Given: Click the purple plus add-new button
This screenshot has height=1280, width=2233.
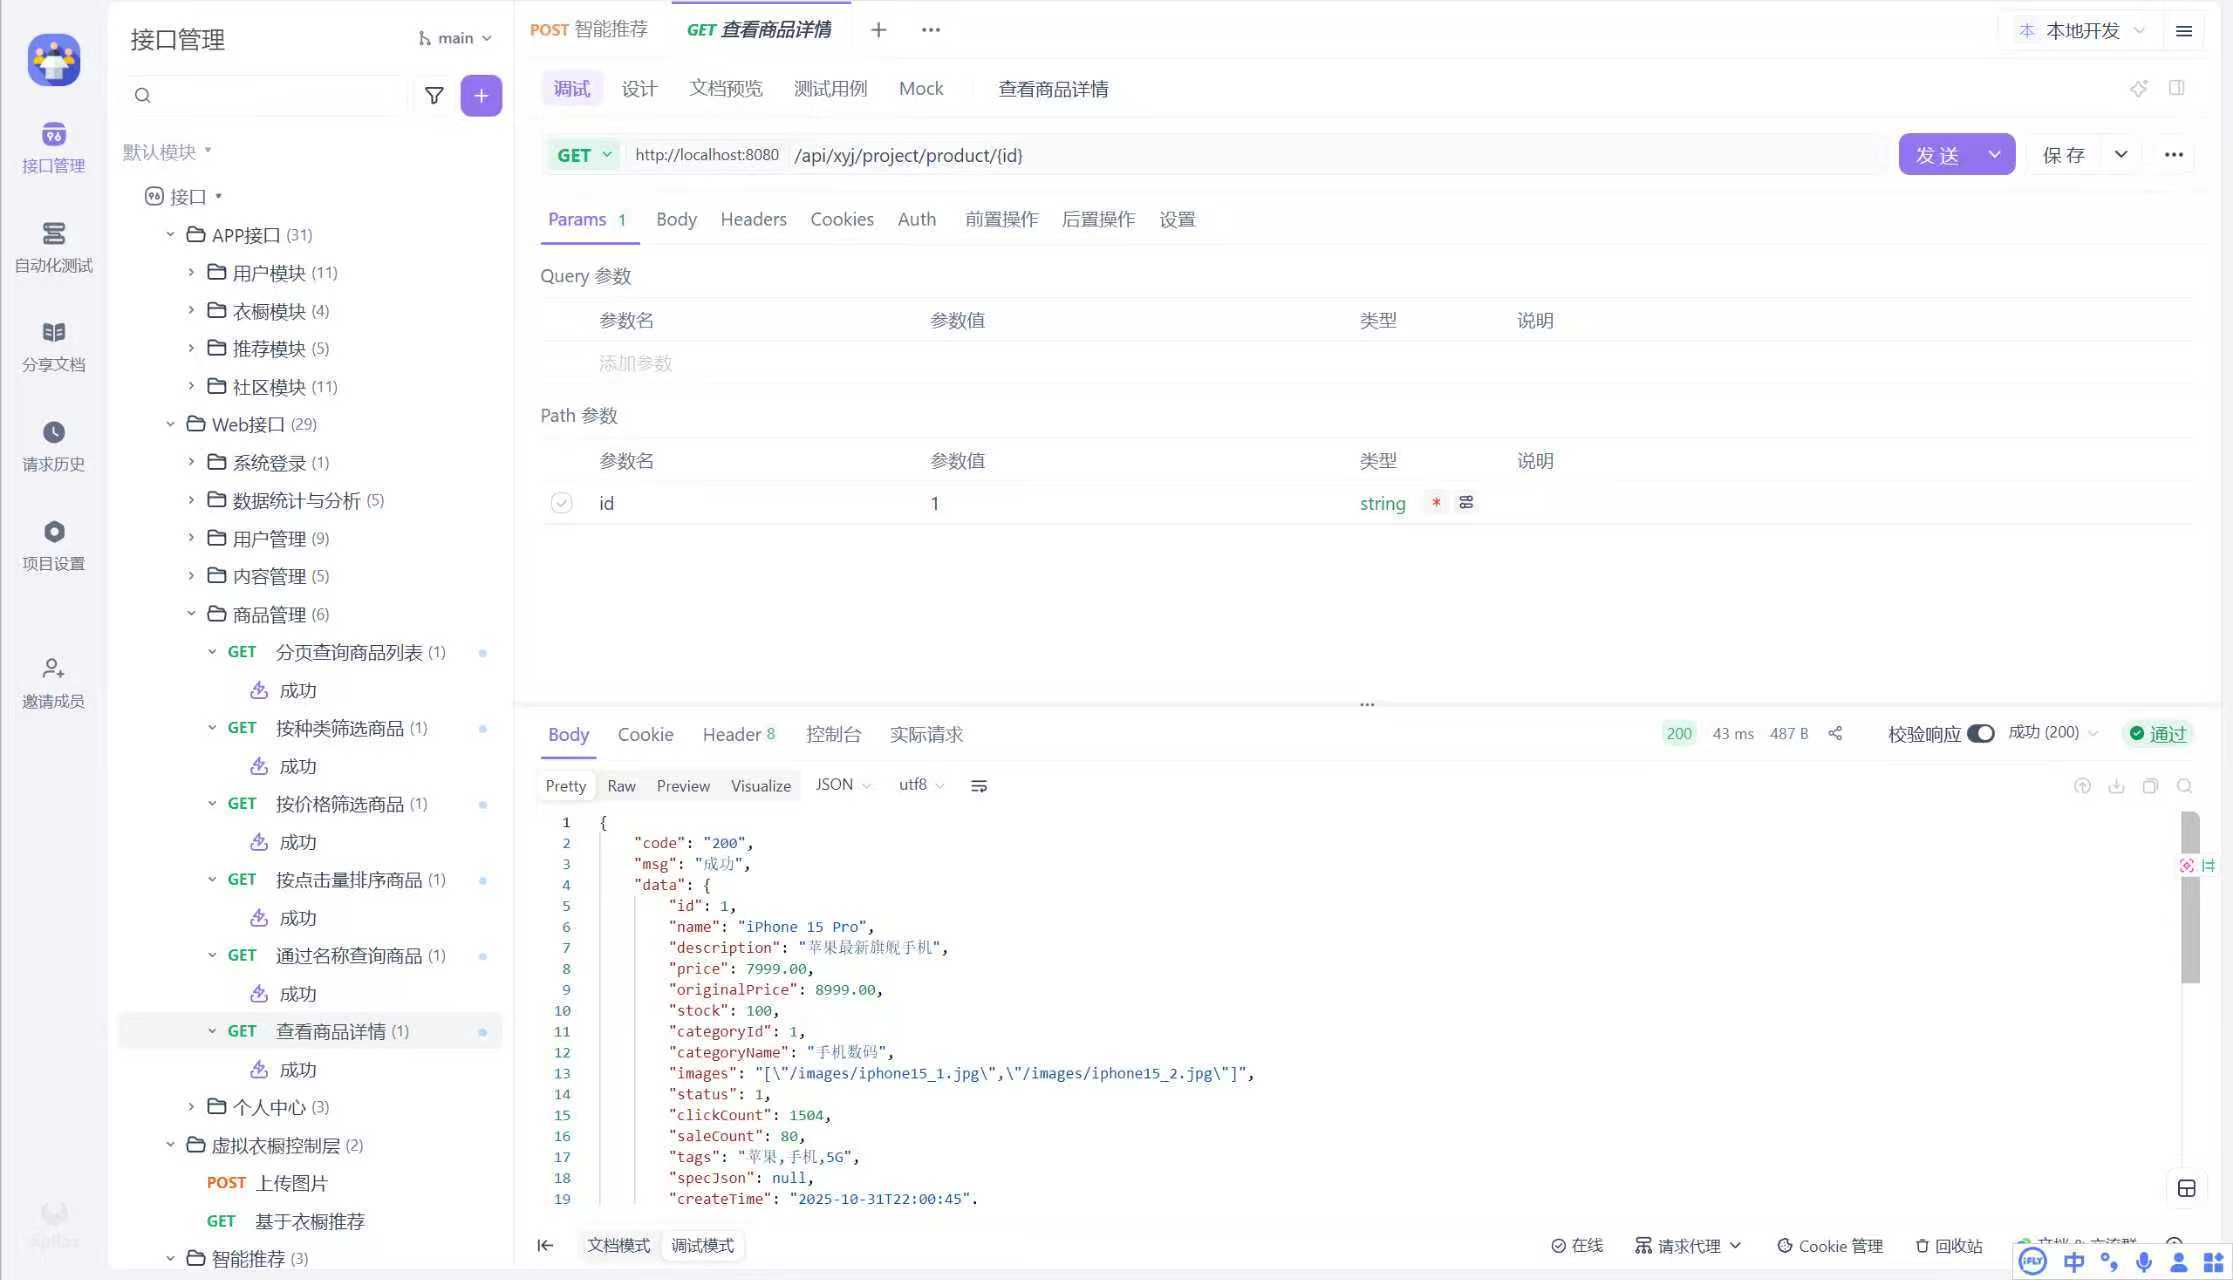Looking at the screenshot, I should [481, 95].
